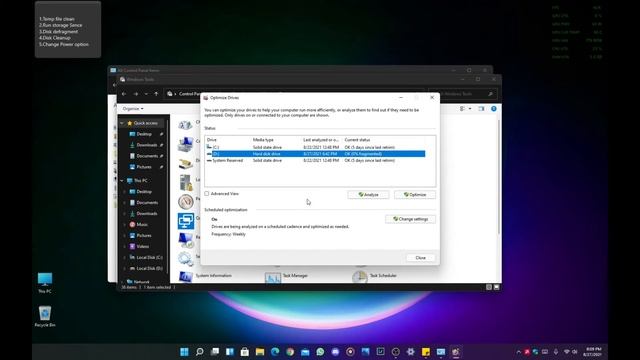Open Recycle Bin desktop icon
This screenshot has width=640, height=360.
pyautogui.click(x=45, y=316)
